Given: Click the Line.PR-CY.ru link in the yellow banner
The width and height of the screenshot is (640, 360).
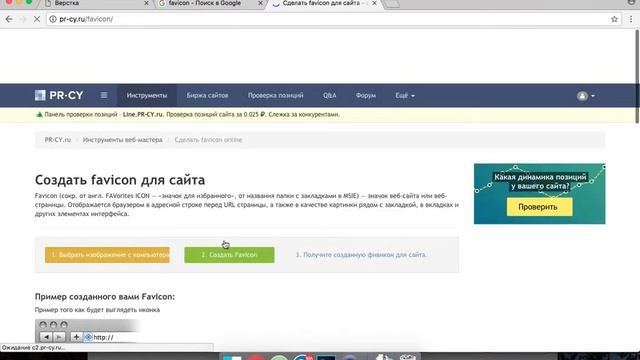Looking at the screenshot, I should tap(143, 115).
